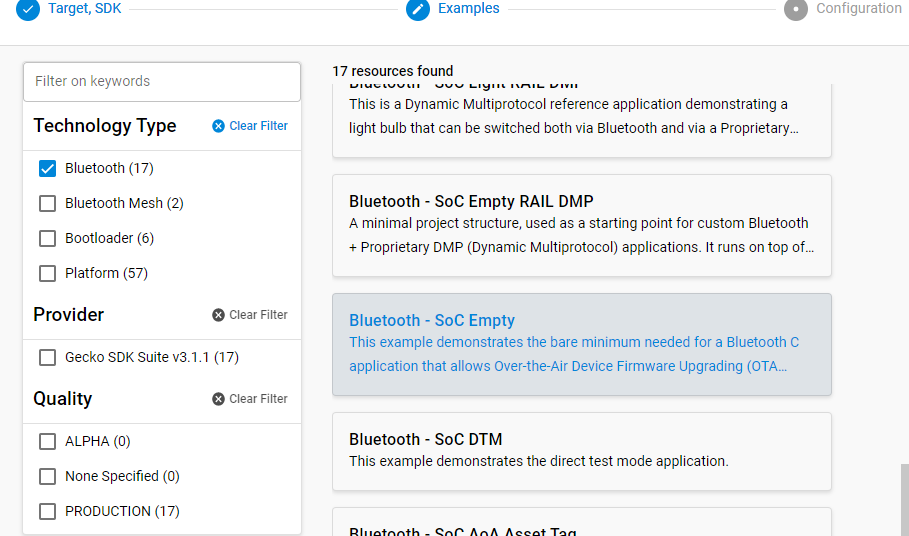
Task: Pick the Bluetooth - SoC Empty RAIL DMP example
Action: [x=581, y=225]
